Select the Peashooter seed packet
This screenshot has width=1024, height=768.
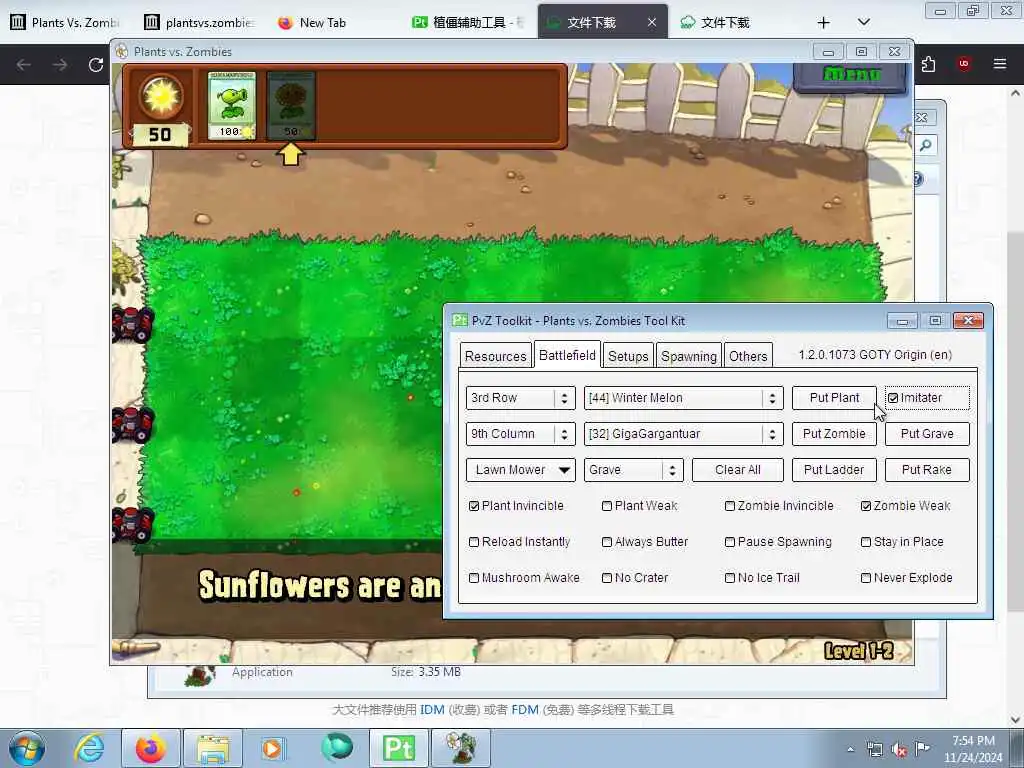232,106
